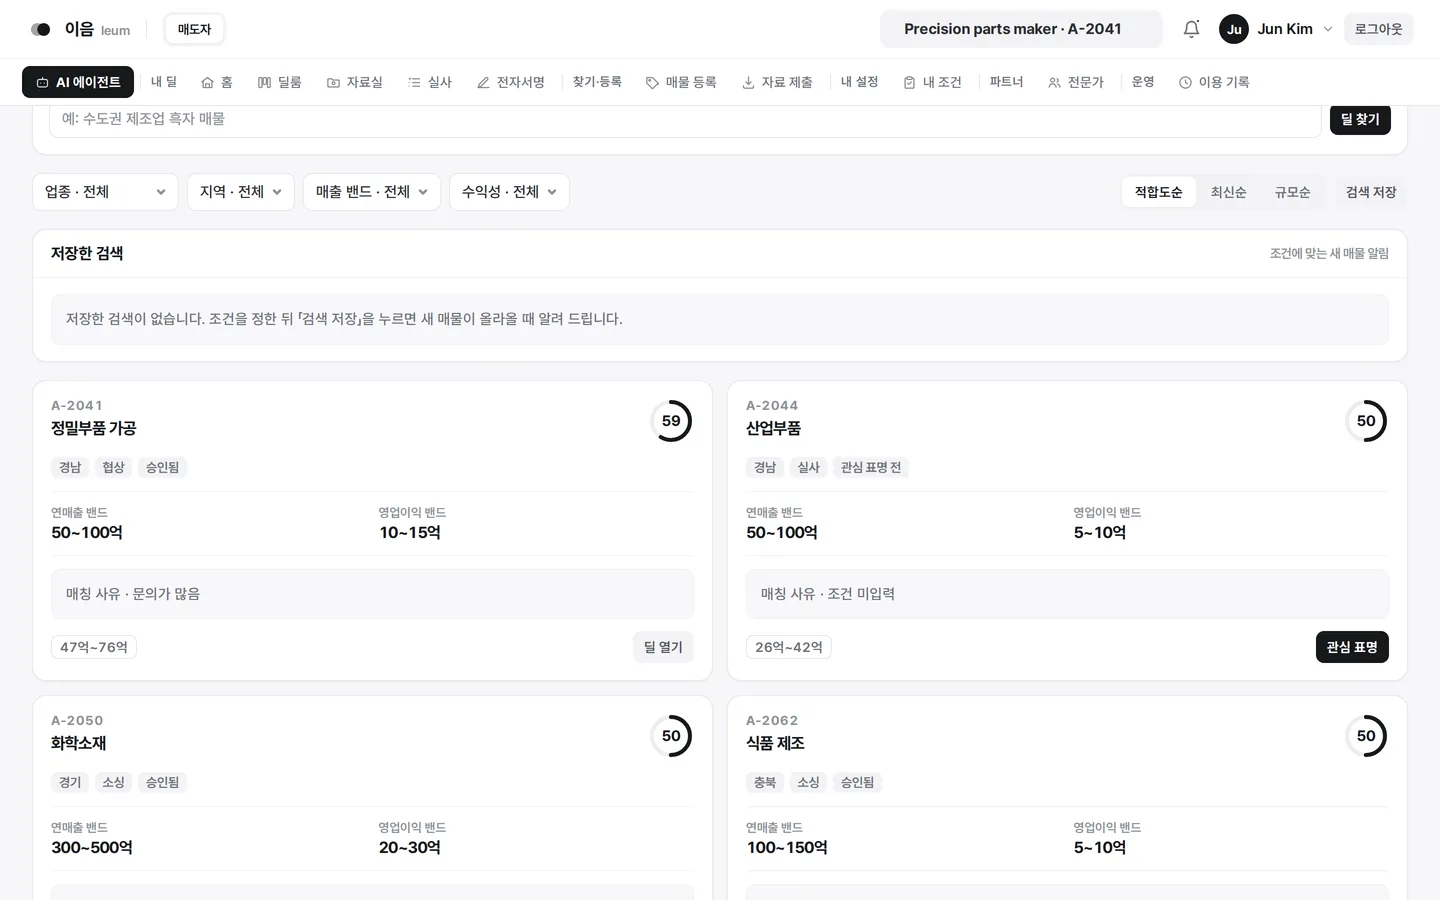Go to 내 설정 menu

tap(859, 82)
